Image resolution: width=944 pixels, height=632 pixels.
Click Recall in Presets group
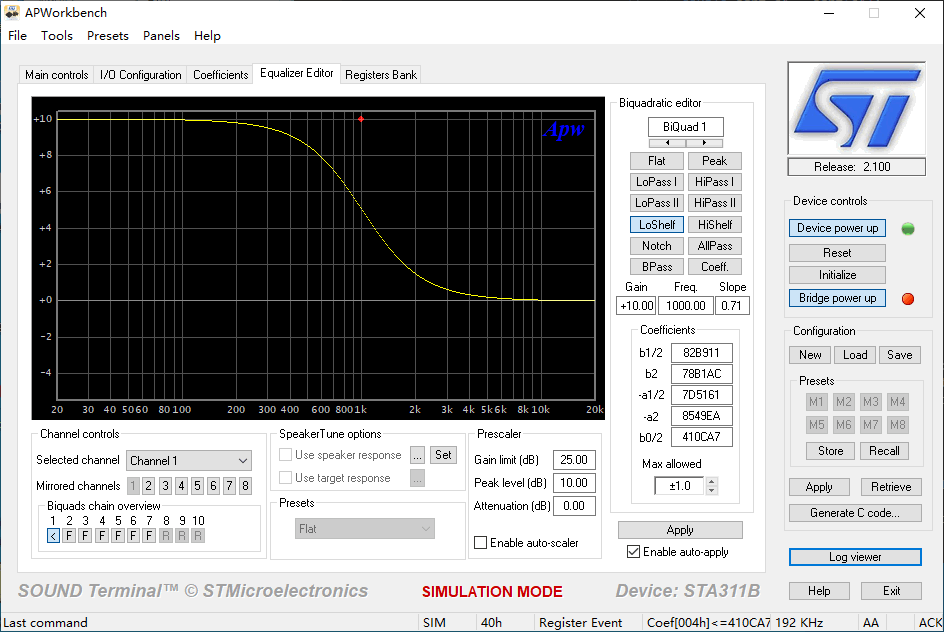(884, 451)
